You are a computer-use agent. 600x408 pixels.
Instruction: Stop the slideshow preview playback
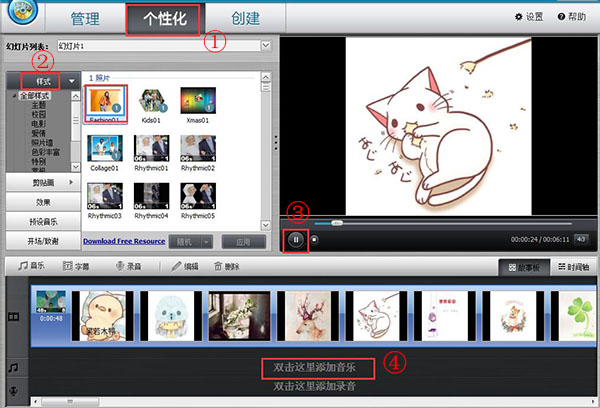point(314,240)
